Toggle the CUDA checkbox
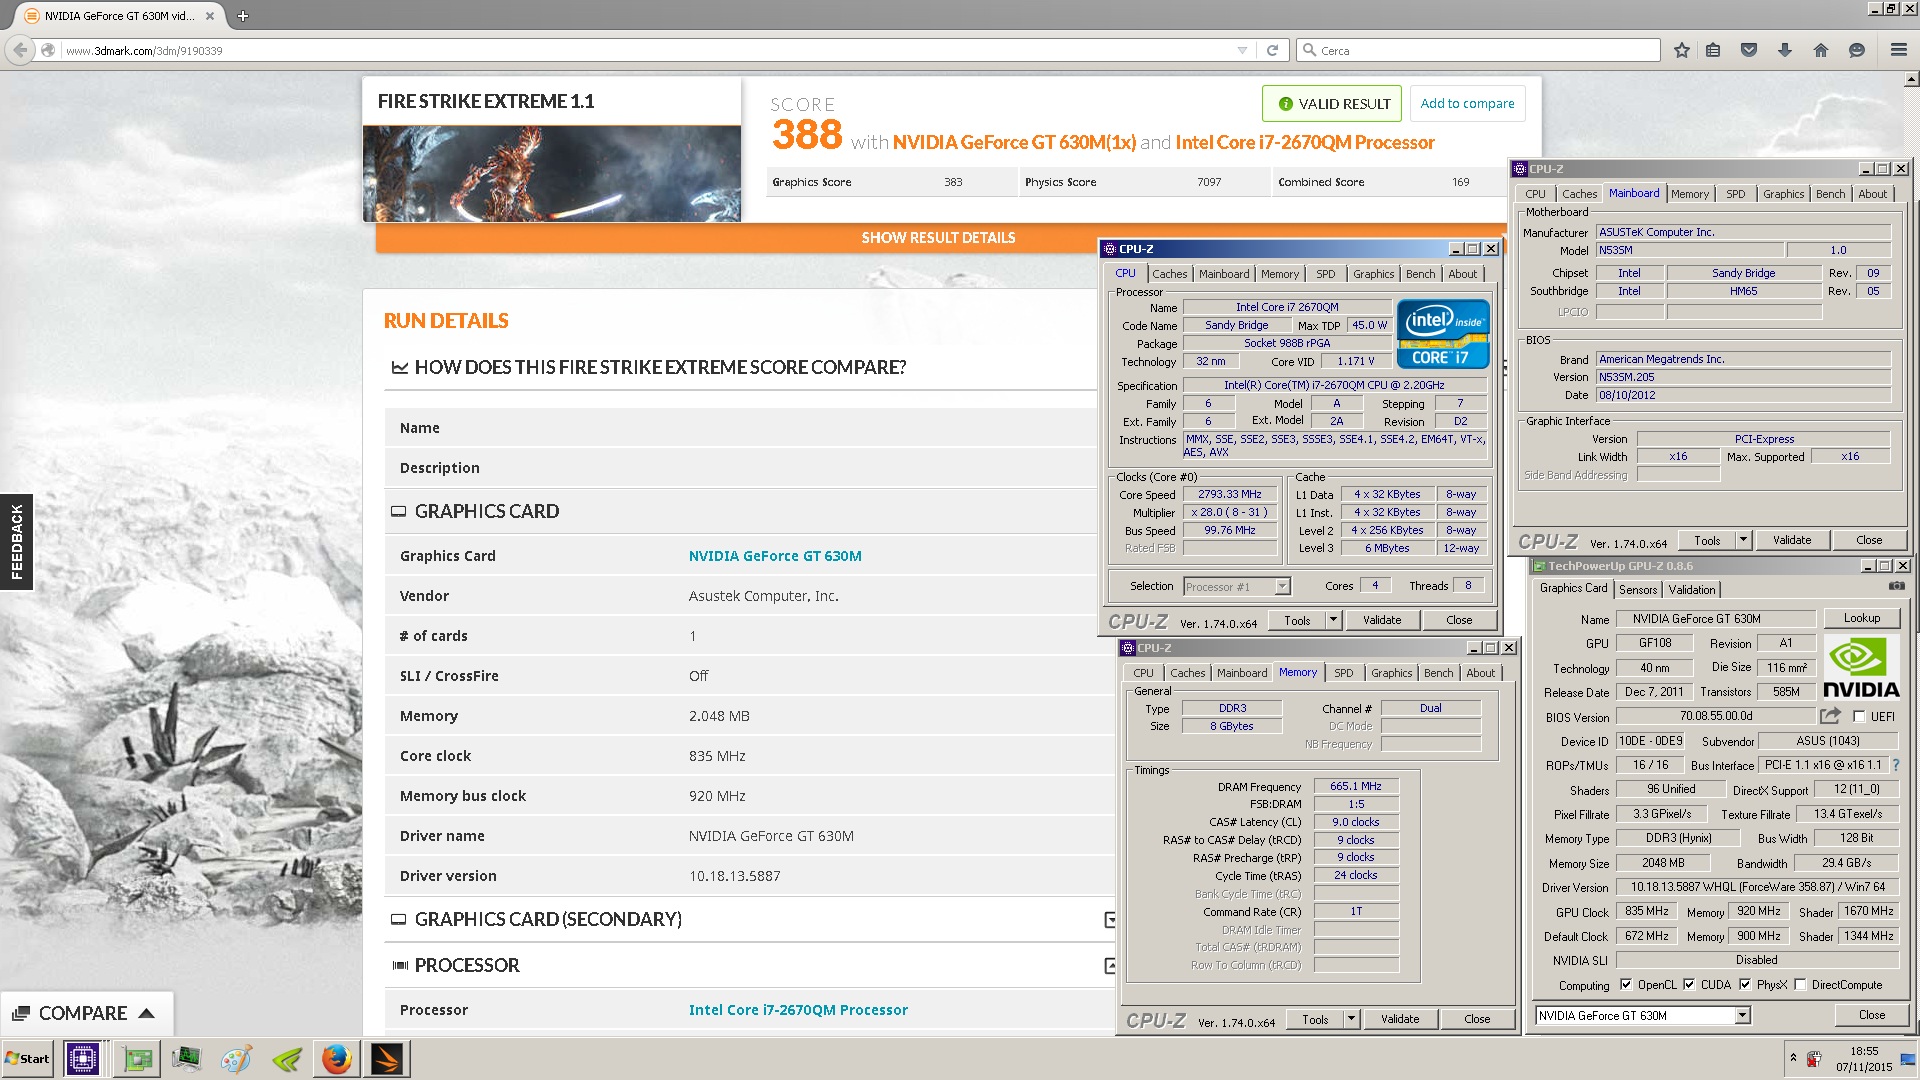Image resolution: width=1920 pixels, height=1080 pixels. point(1689,984)
